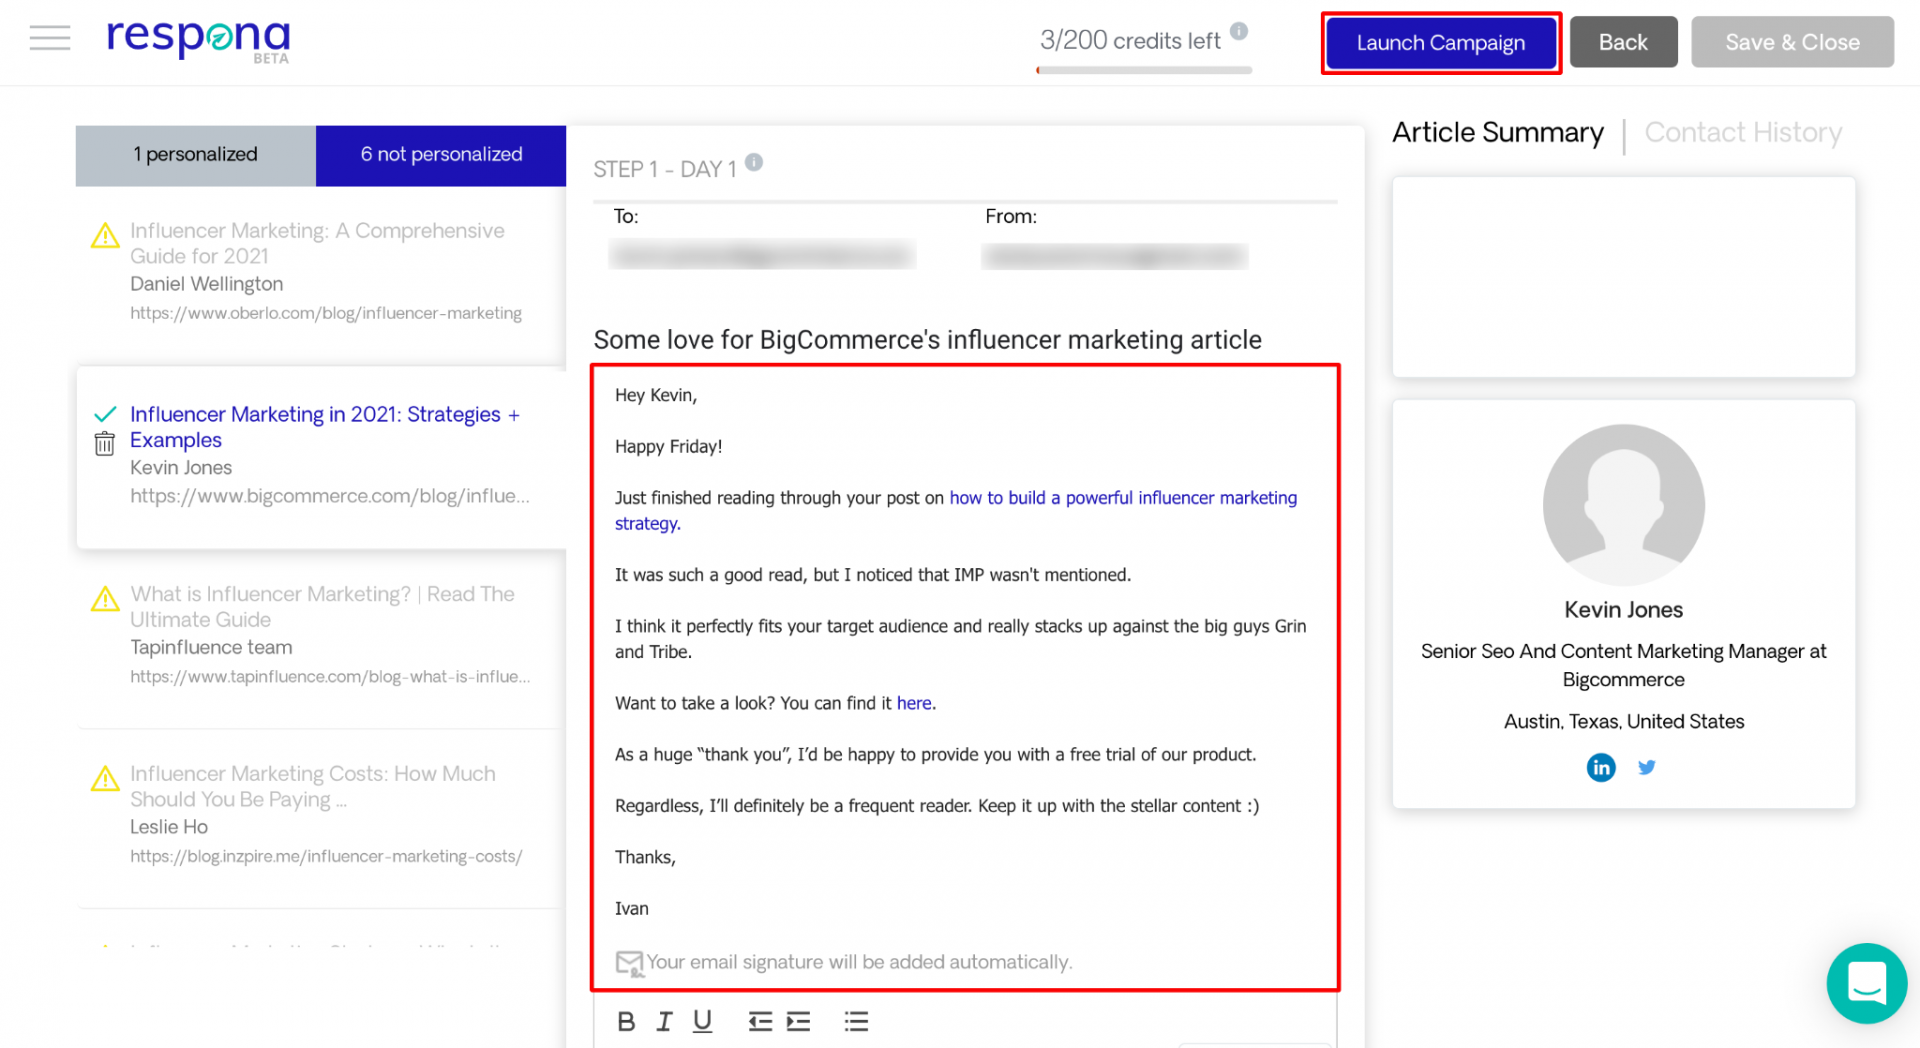
Task: Click Save & Close button
Action: tap(1792, 42)
